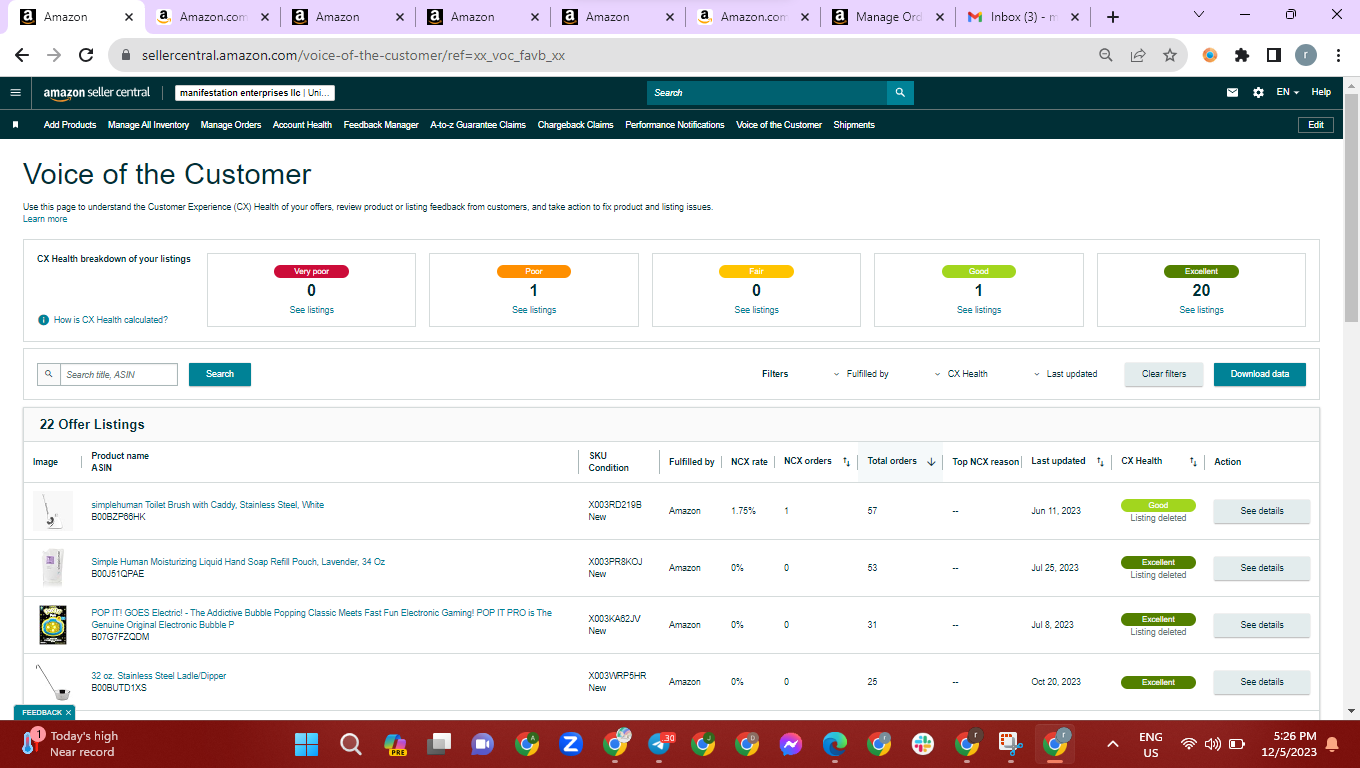Click the zoom magnifier icon in the address bar
Screen dimensions: 1360x768
pyautogui.click(x=1106, y=56)
